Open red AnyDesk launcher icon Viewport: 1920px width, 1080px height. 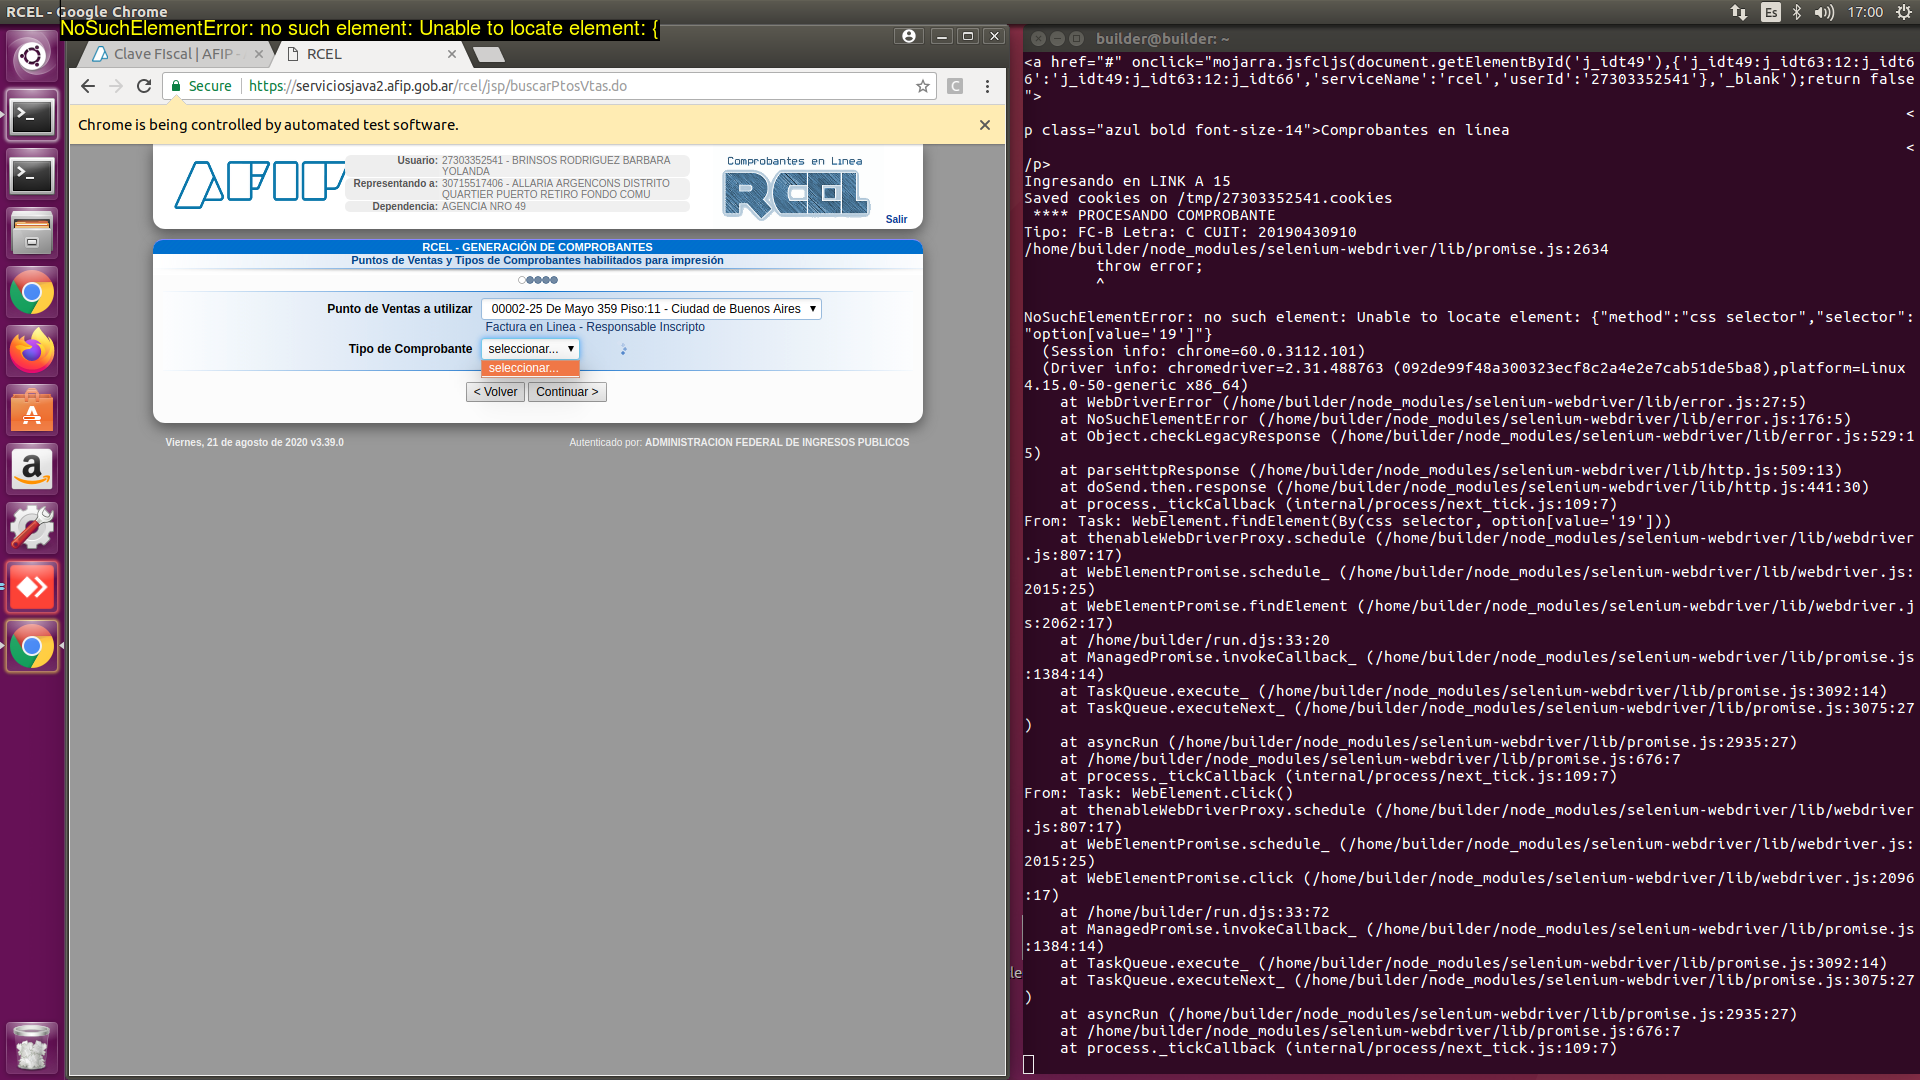tap(32, 587)
